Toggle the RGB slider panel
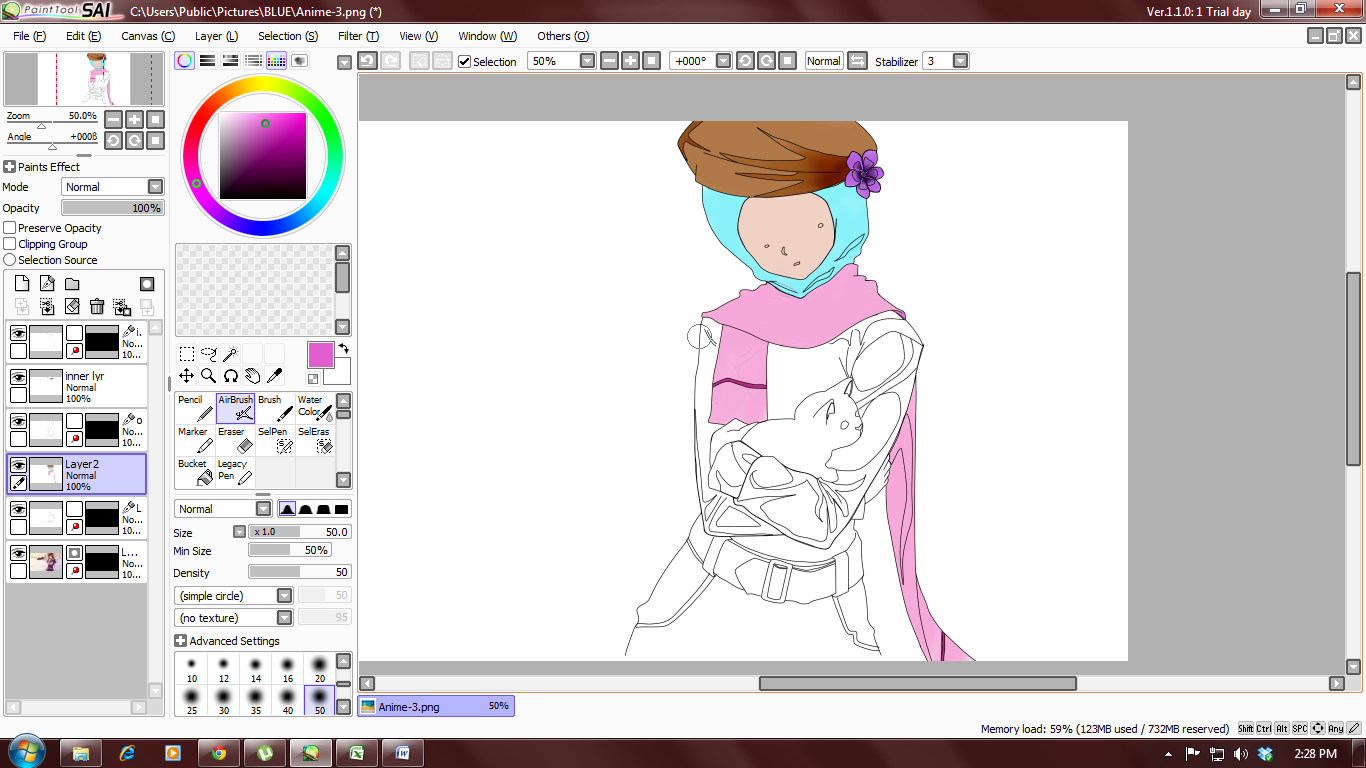1366x768 pixels. coord(208,61)
